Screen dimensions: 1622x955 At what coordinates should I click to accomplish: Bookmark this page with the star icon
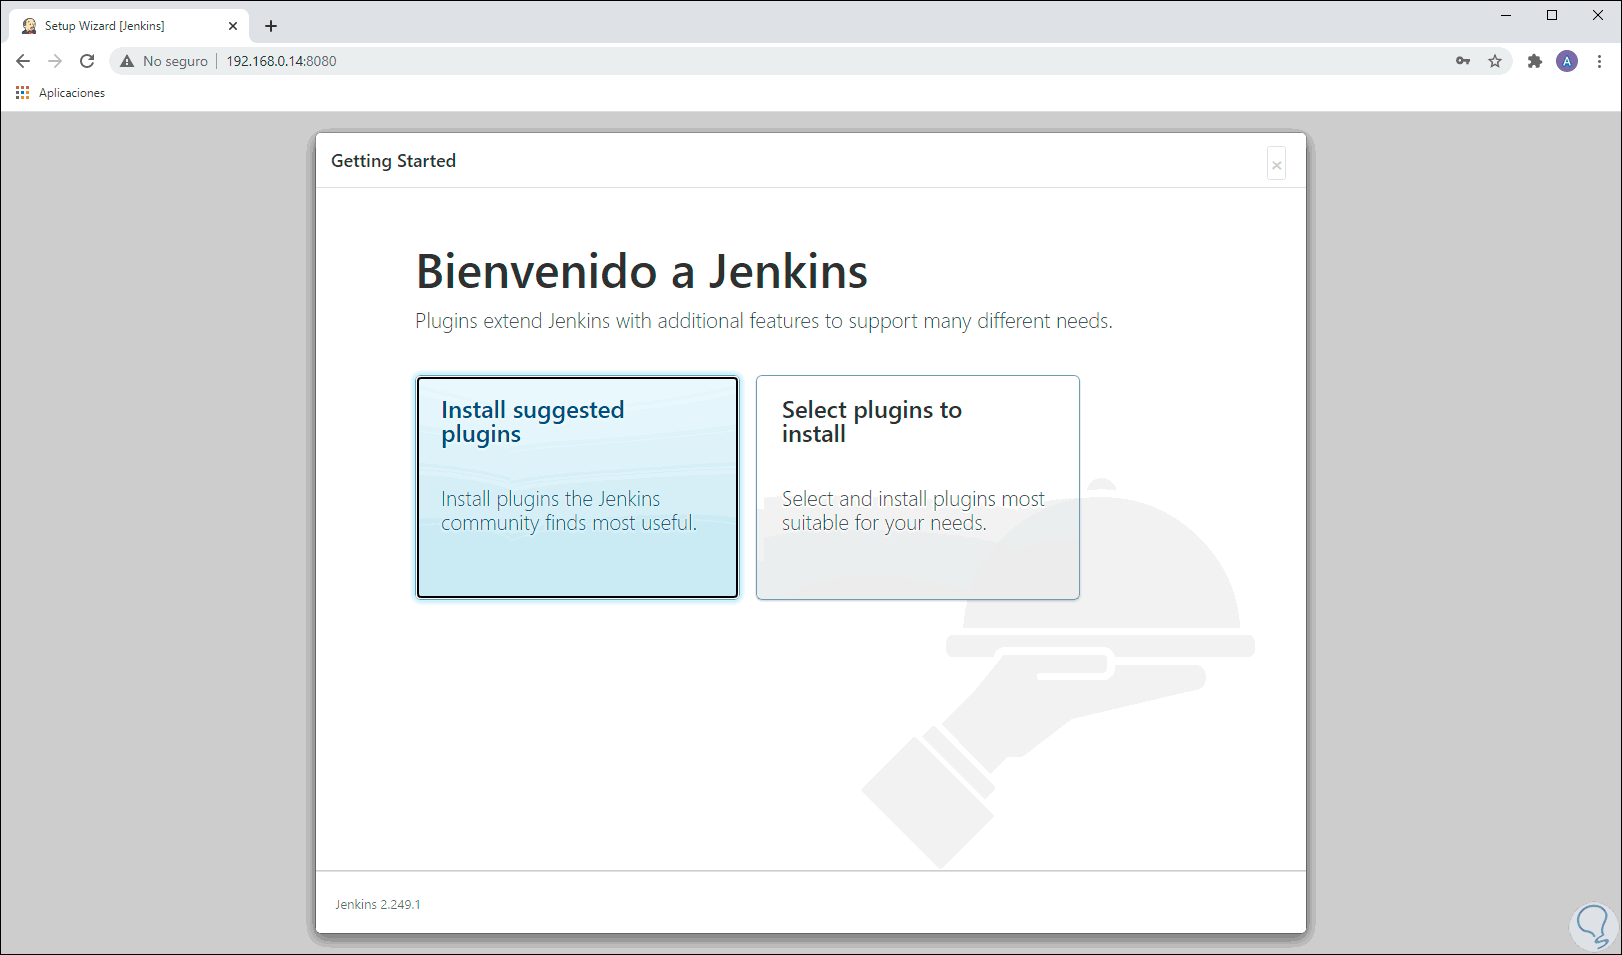(1495, 61)
